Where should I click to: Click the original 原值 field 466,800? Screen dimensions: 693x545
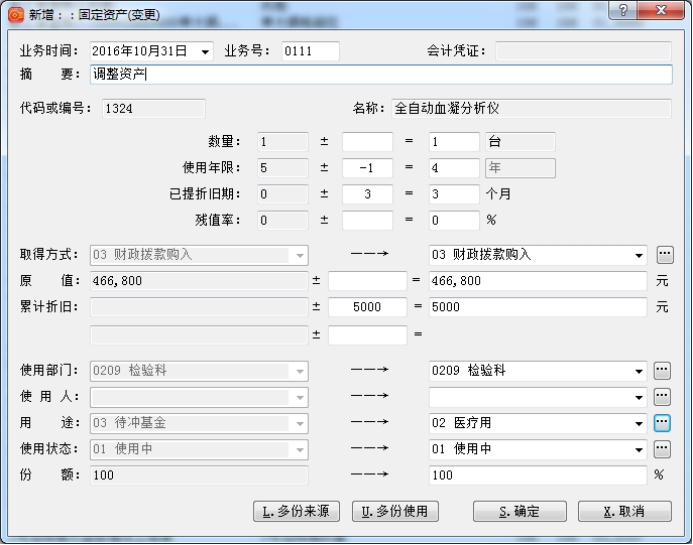pos(199,281)
